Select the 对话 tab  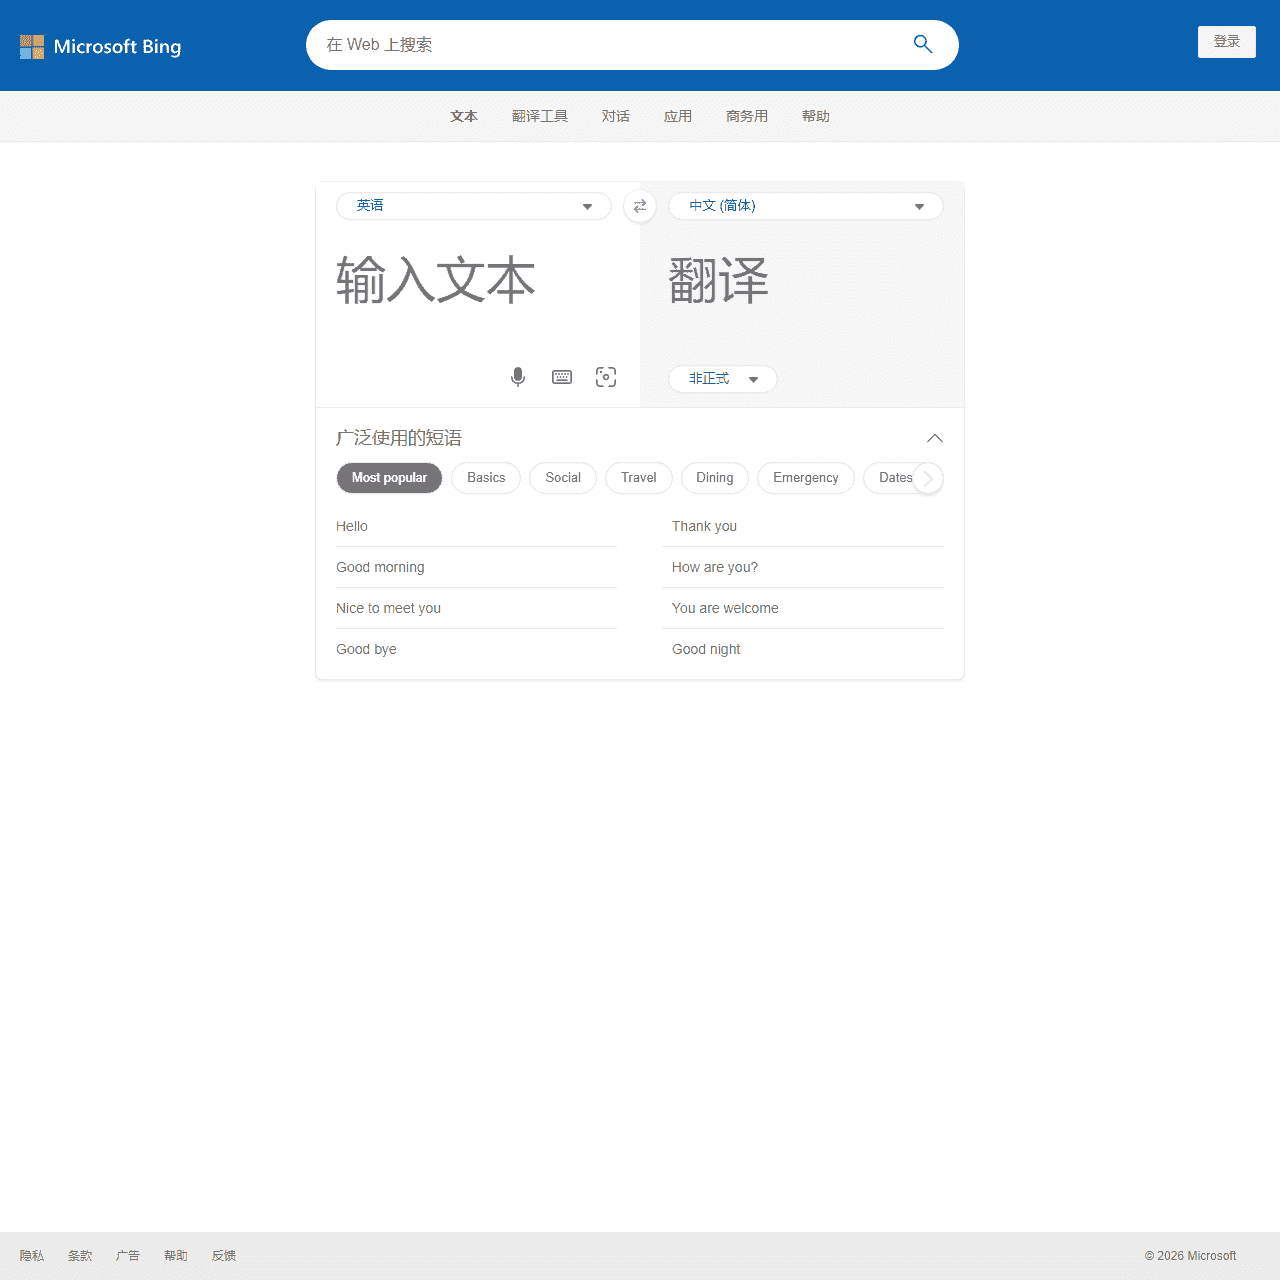(616, 116)
